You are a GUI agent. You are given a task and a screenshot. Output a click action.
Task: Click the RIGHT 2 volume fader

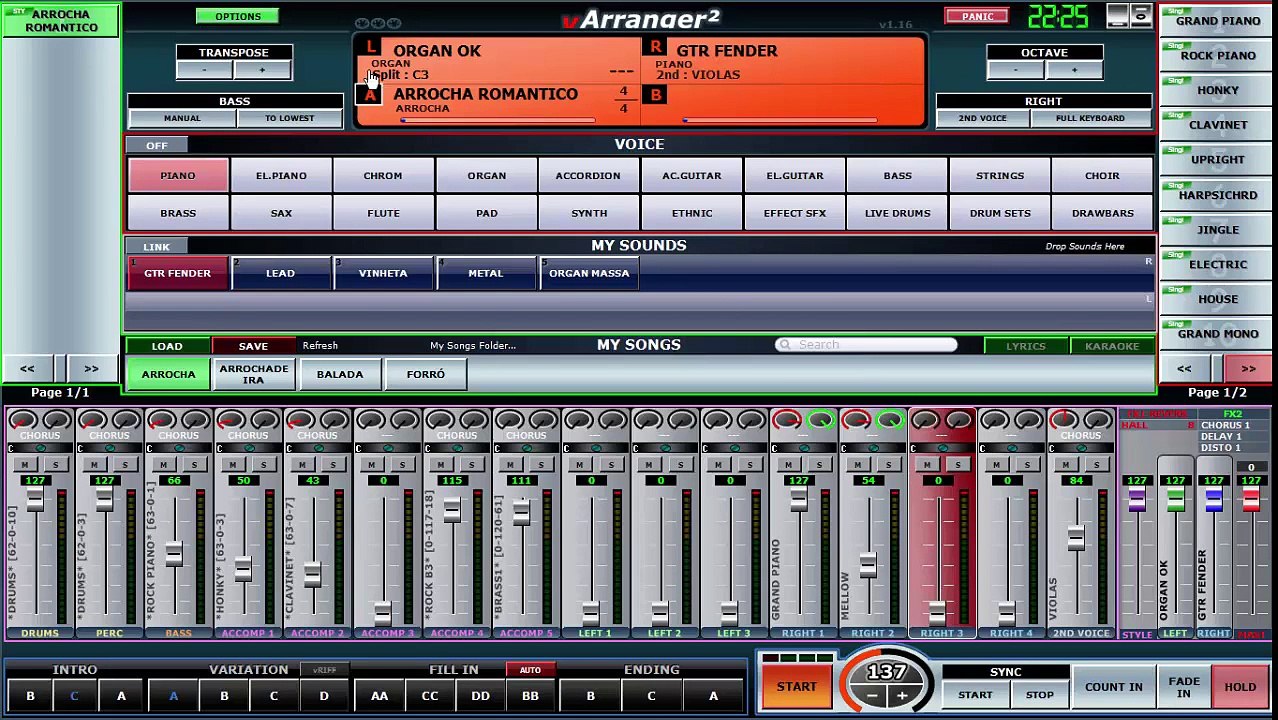click(868, 567)
